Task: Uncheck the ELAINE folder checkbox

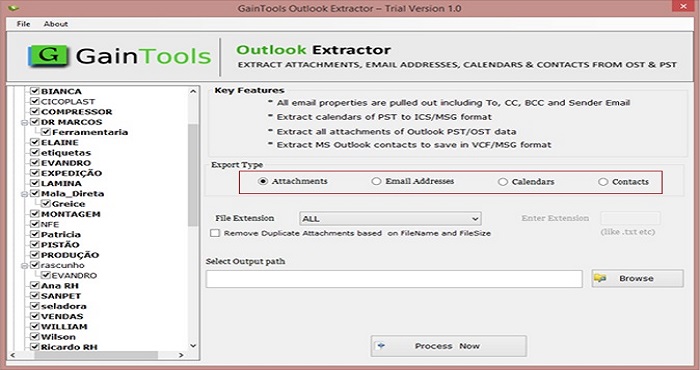Action: (34, 142)
